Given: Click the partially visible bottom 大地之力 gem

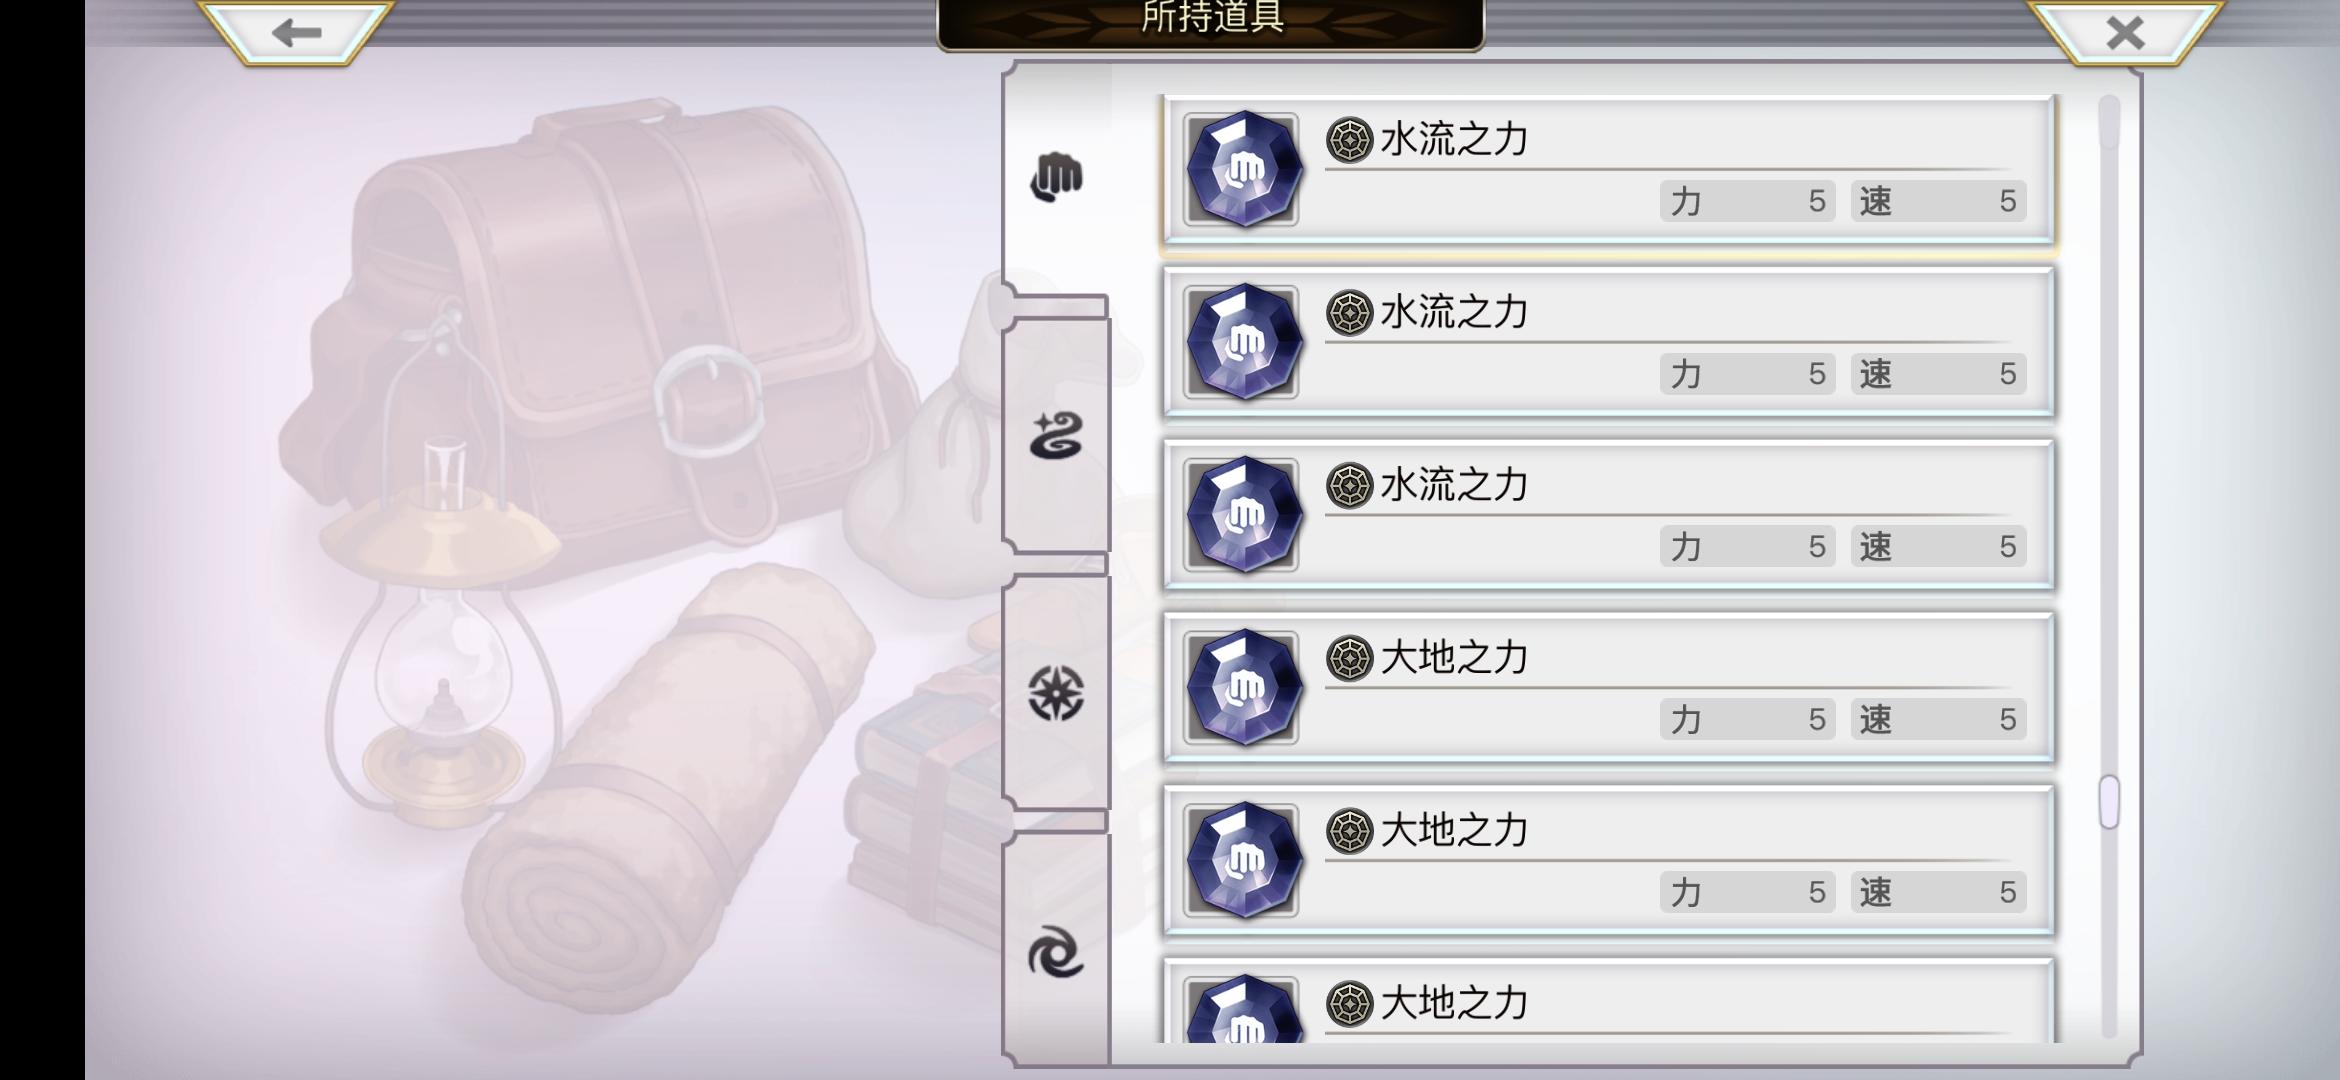Looking at the screenshot, I should [x=1242, y=1009].
